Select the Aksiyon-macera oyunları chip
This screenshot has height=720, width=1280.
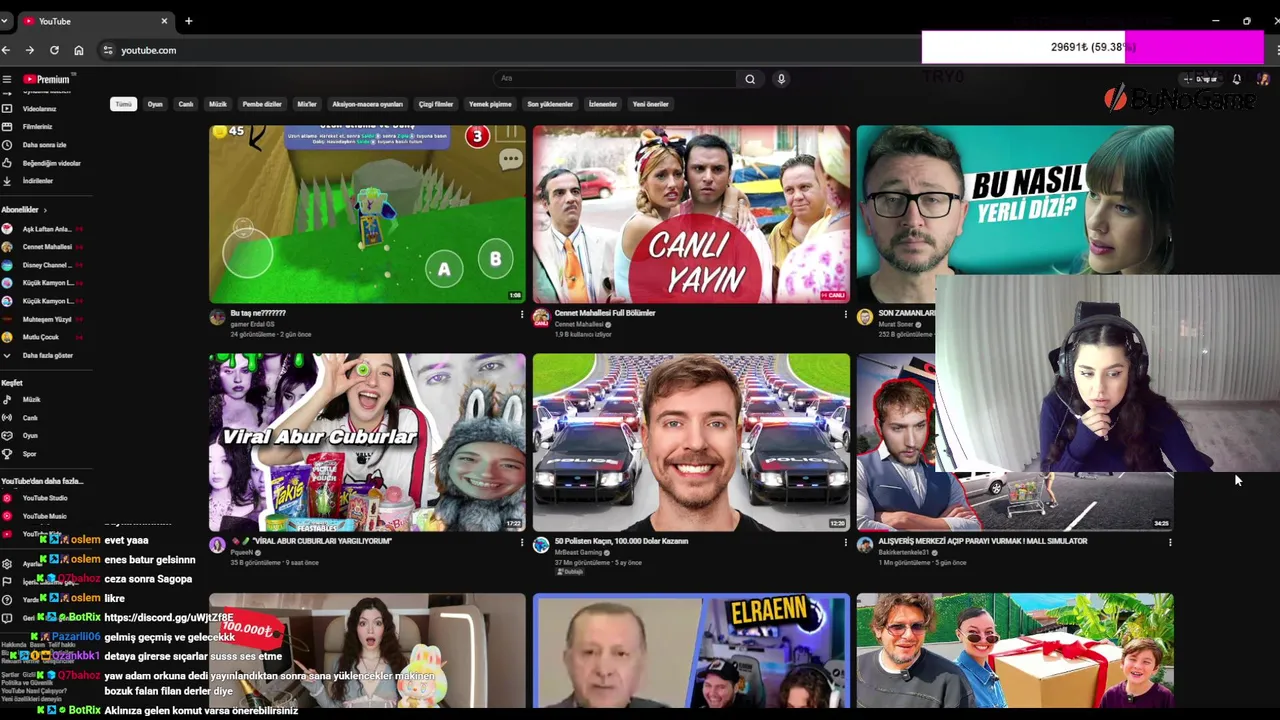(x=367, y=104)
